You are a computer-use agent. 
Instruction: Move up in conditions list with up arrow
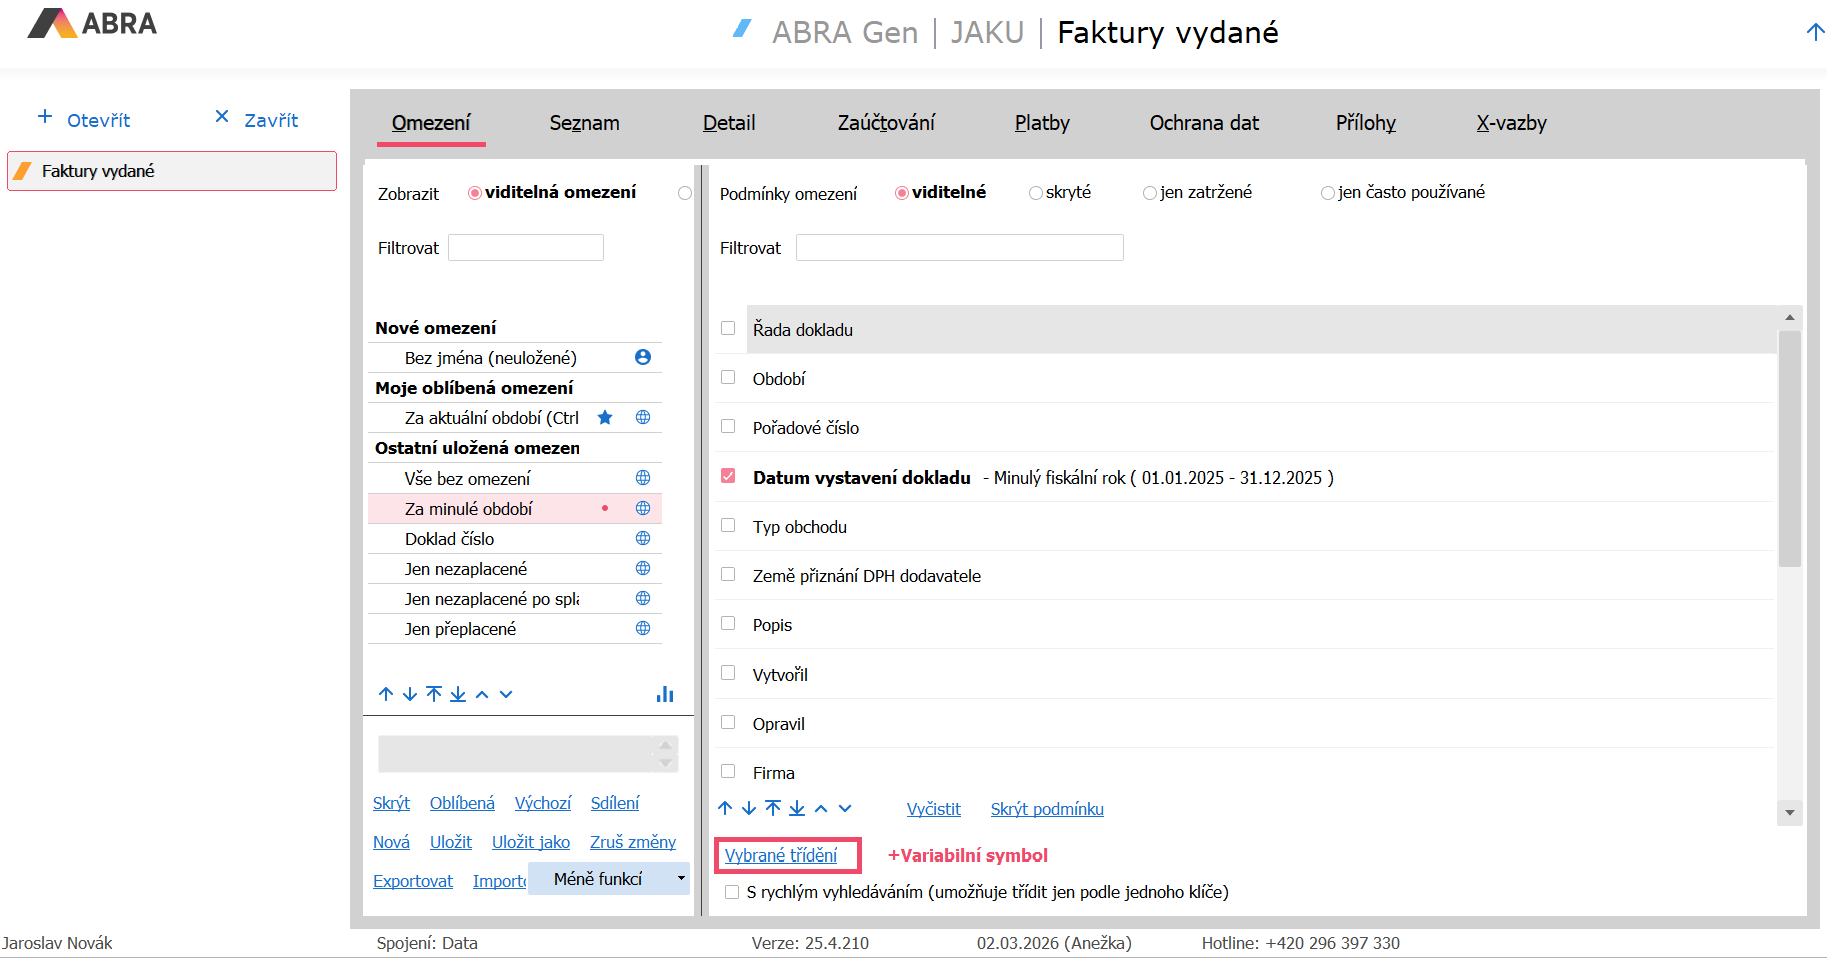coord(725,808)
